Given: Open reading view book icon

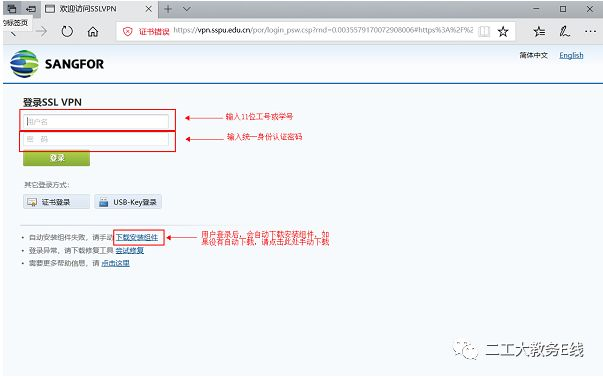Looking at the screenshot, I should point(484,32).
